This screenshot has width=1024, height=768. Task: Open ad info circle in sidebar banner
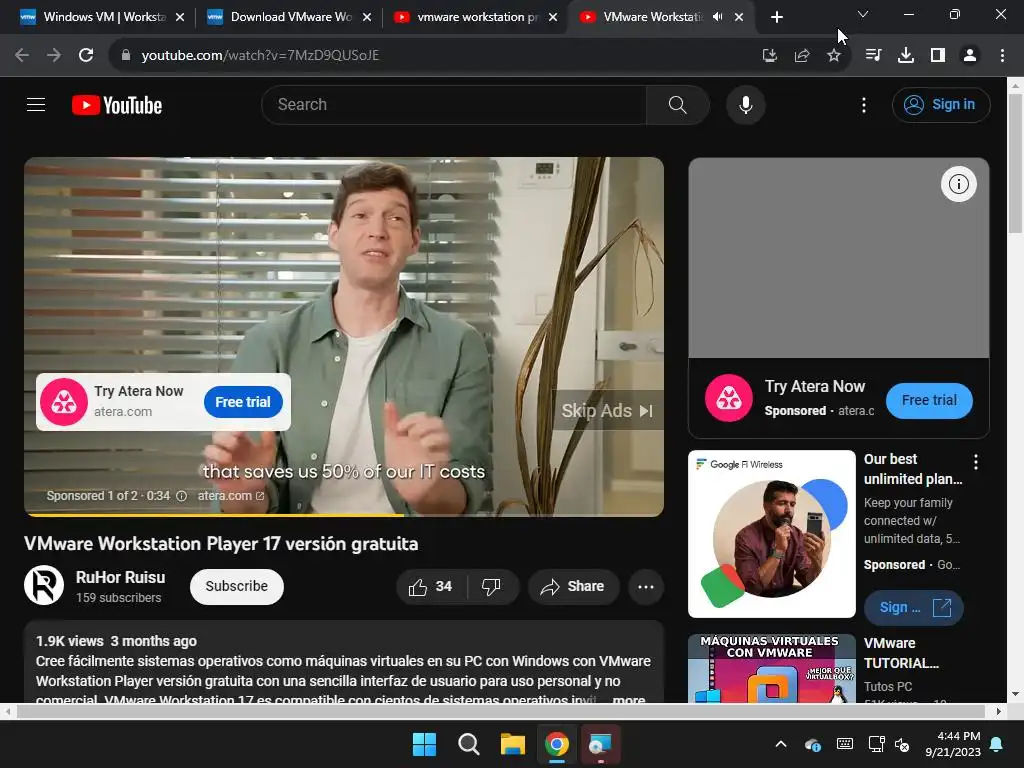tap(958, 184)
